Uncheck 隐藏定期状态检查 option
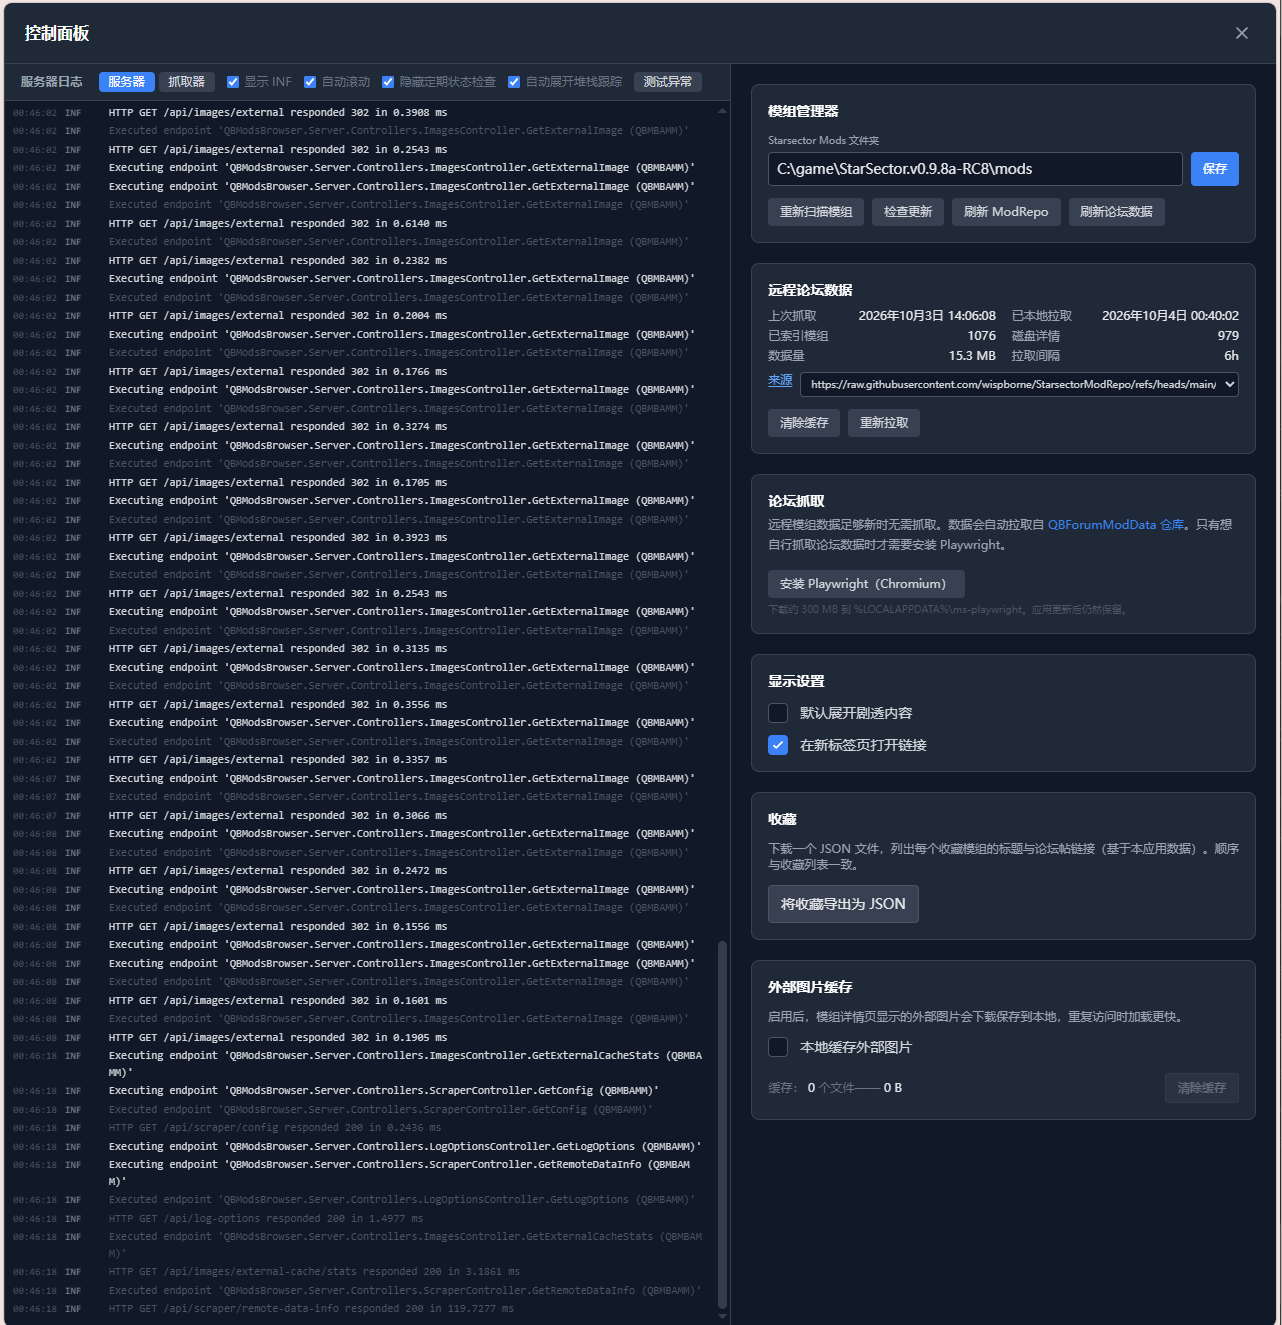Image resolution: width=1282 pixels, height=1325 pixels. point(388,82)
